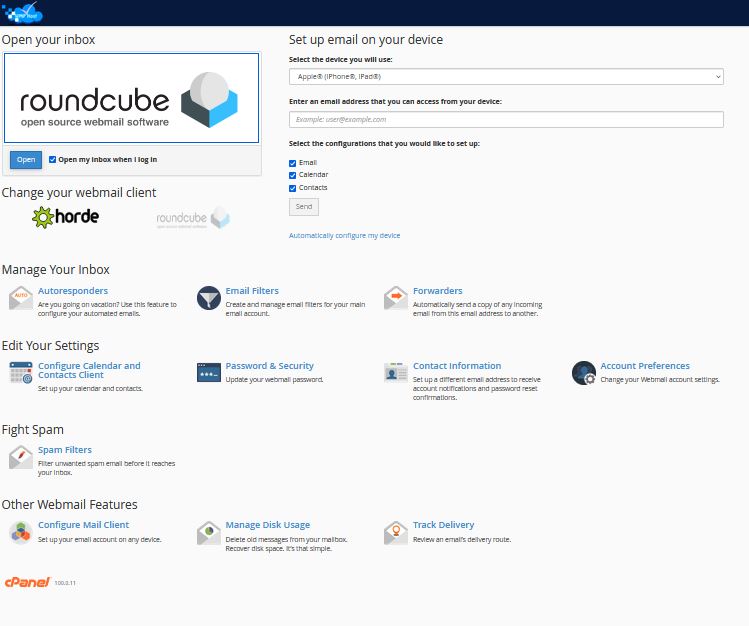
Task: Click the Contact Information card icon
Action: [396, 372]
